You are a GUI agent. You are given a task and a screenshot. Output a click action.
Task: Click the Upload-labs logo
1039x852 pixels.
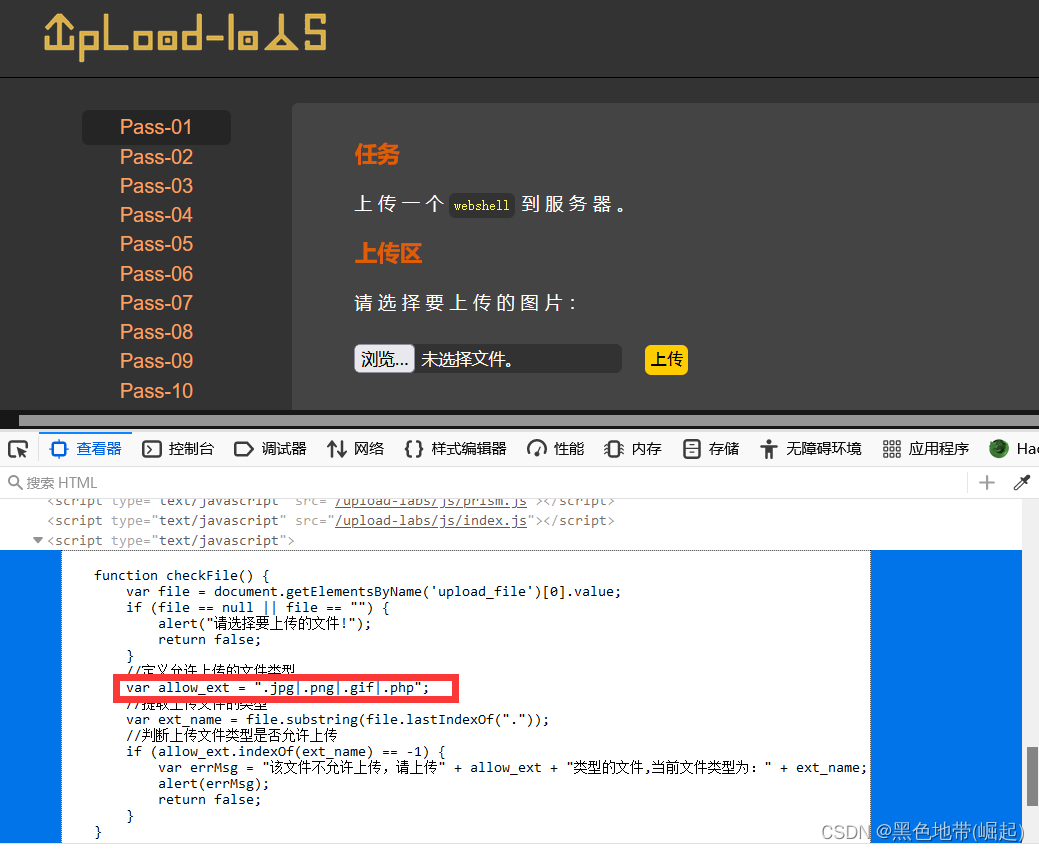[x=186, y=36]
